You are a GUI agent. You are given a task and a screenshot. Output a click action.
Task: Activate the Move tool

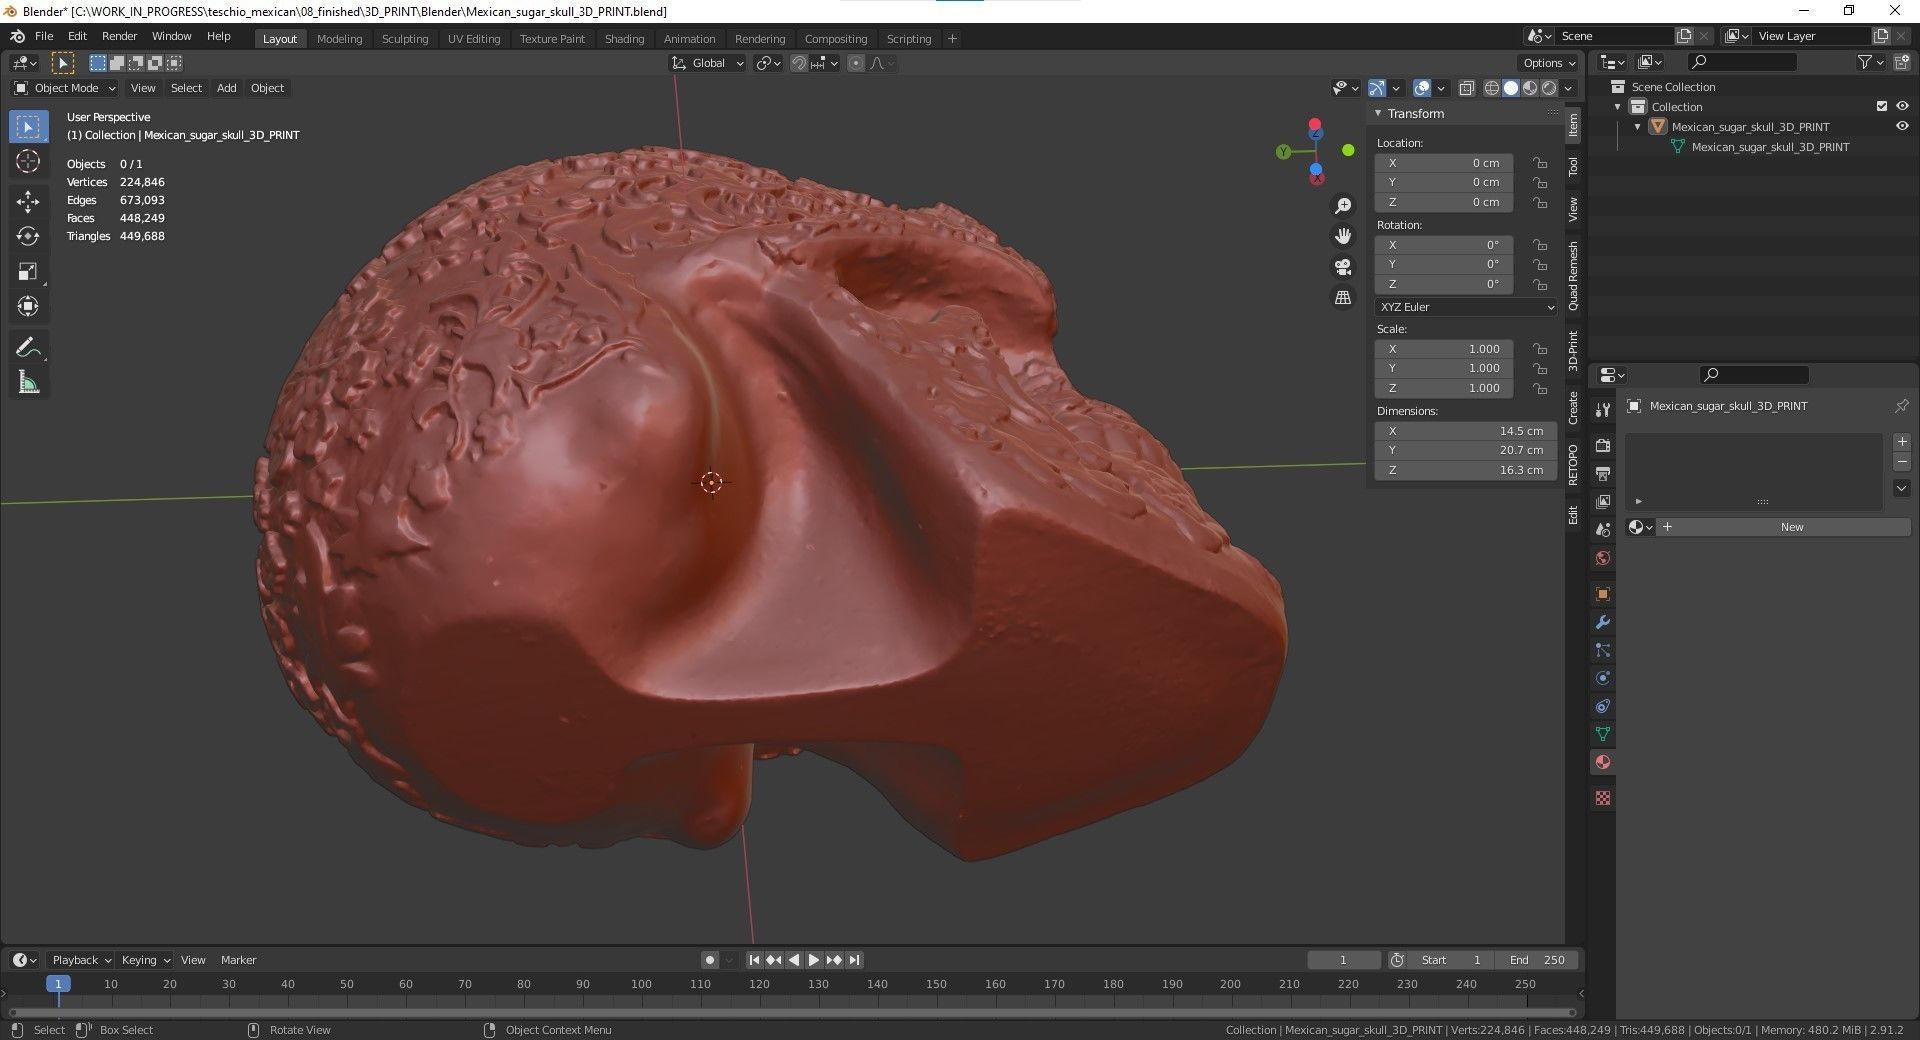coord(28,202)
